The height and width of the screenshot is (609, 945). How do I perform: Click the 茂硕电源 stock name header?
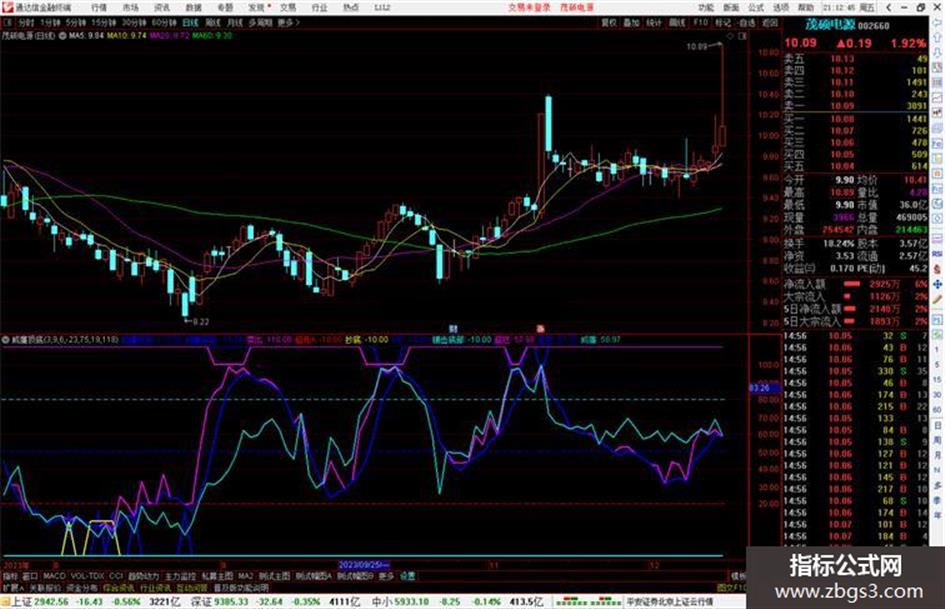click(x=830, y=25)
